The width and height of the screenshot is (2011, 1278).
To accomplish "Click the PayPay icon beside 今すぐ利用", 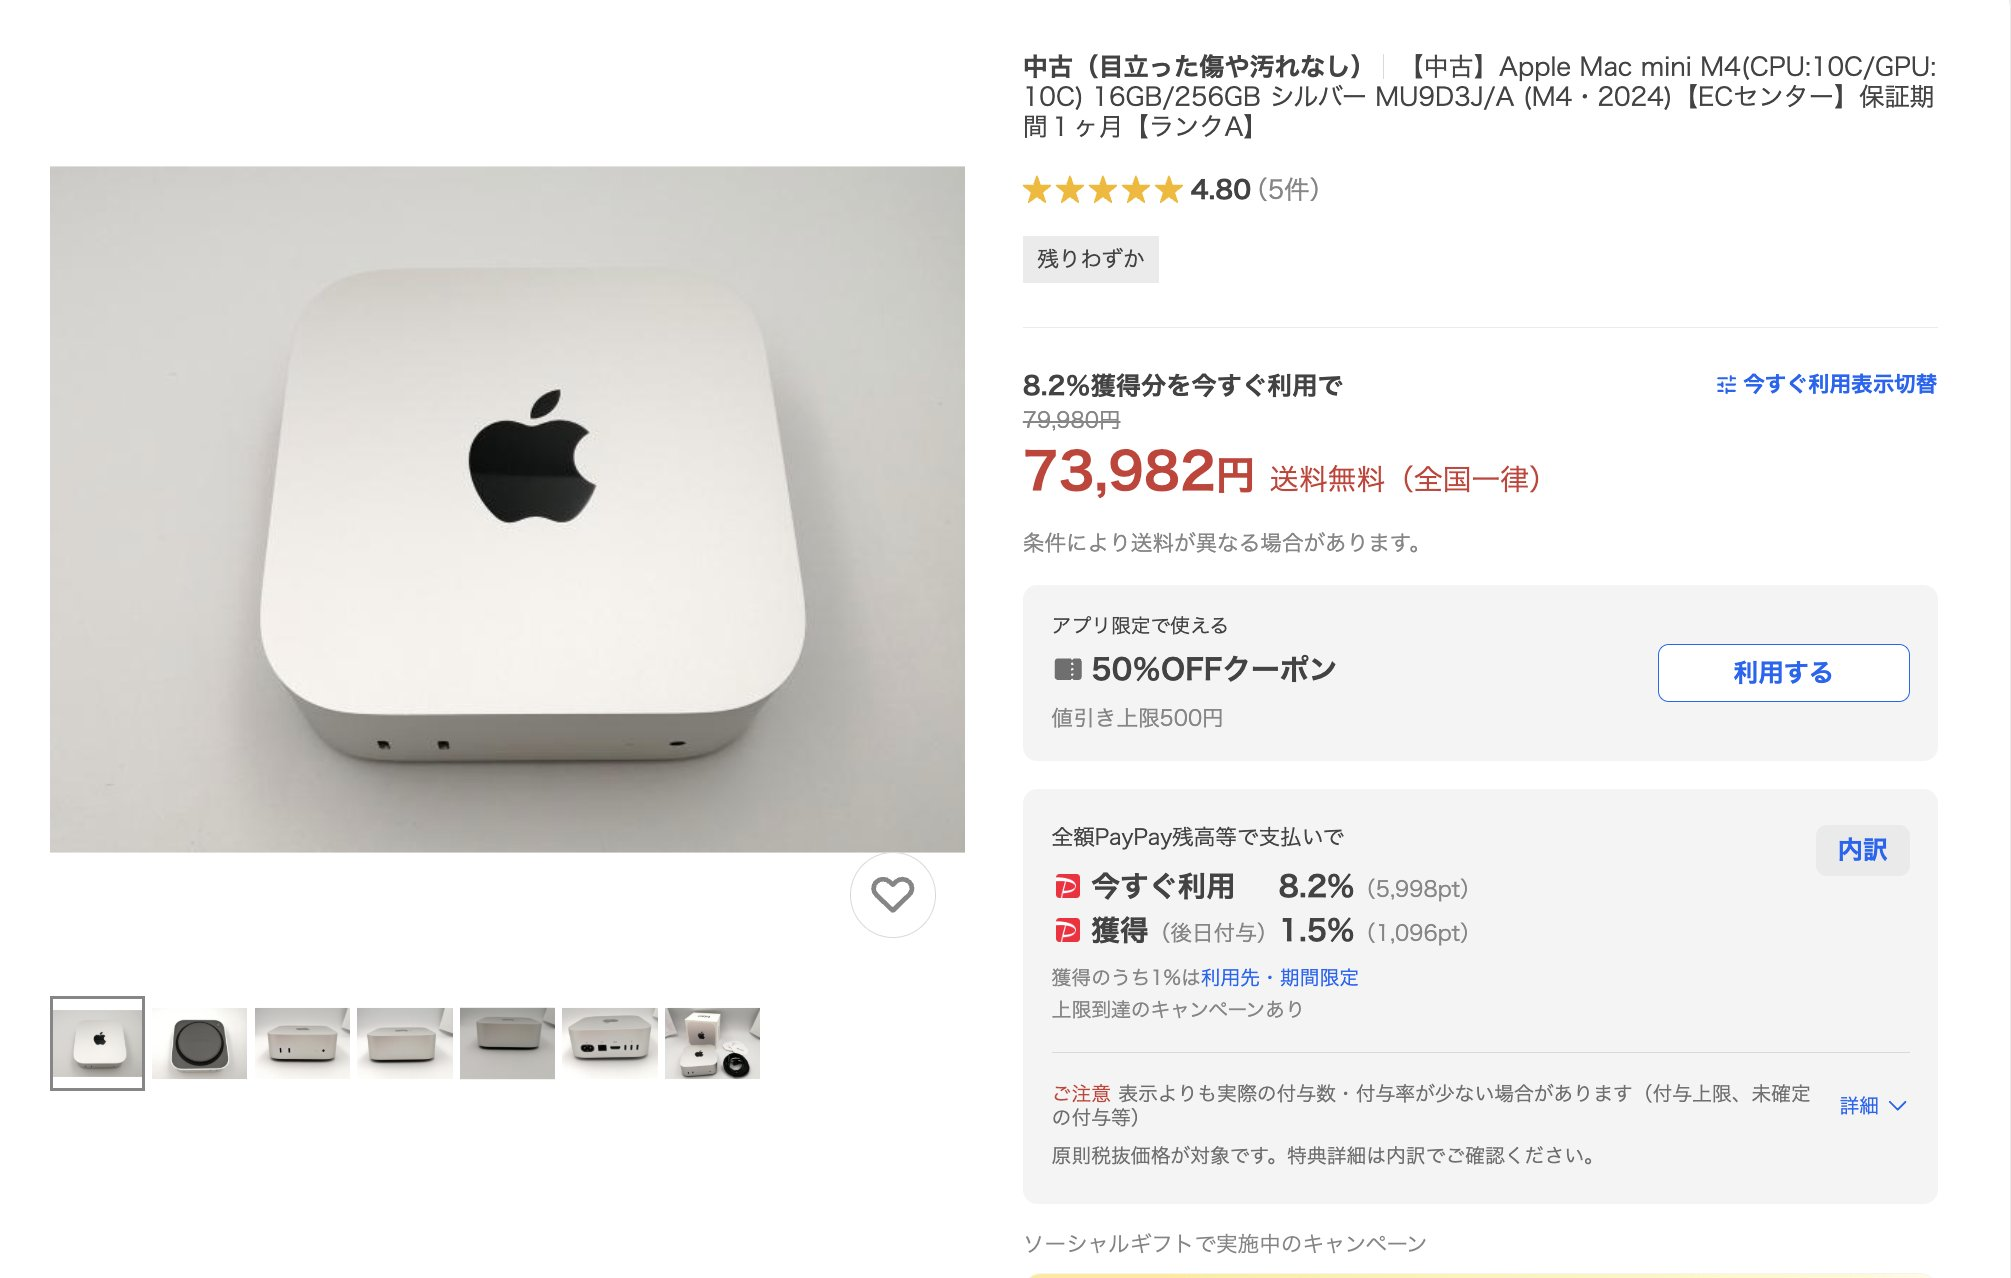I will (x=1067, y=886).
